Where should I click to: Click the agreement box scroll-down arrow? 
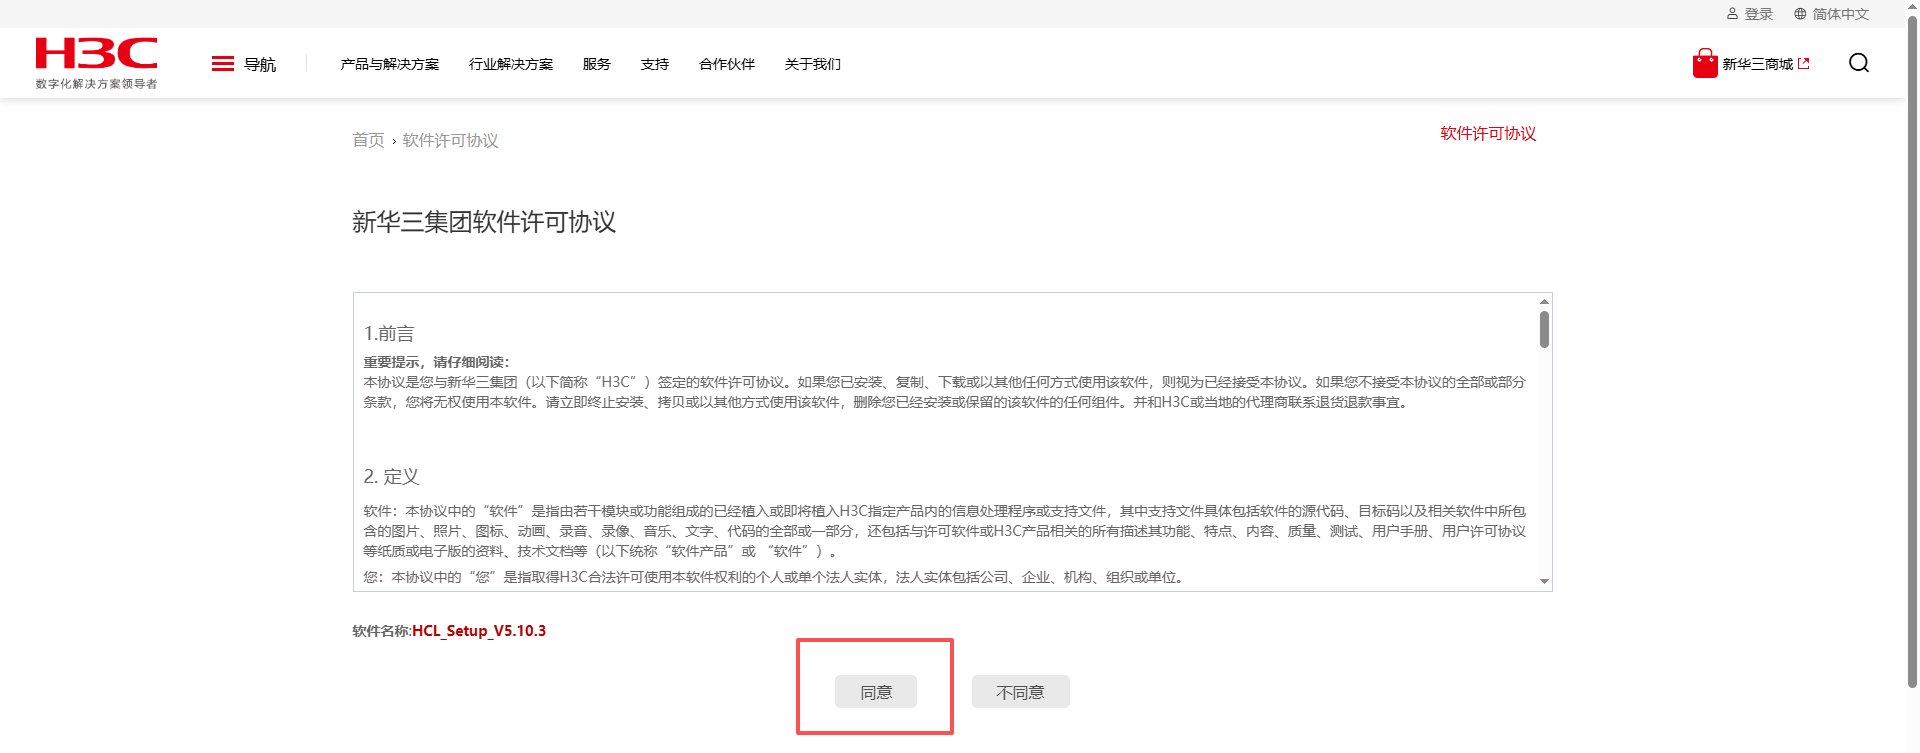click(x=1544, y=581)
